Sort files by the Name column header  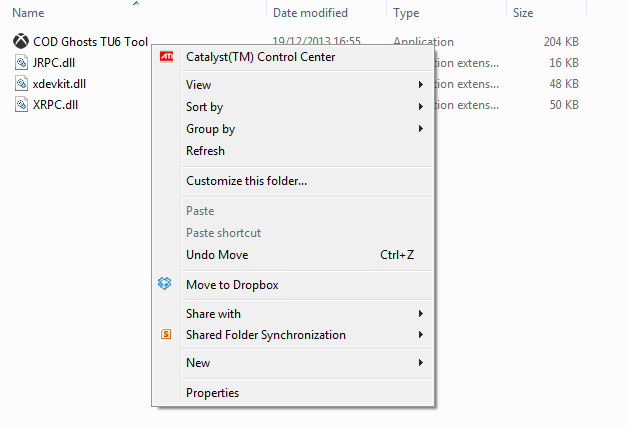[x=28, y=13]
